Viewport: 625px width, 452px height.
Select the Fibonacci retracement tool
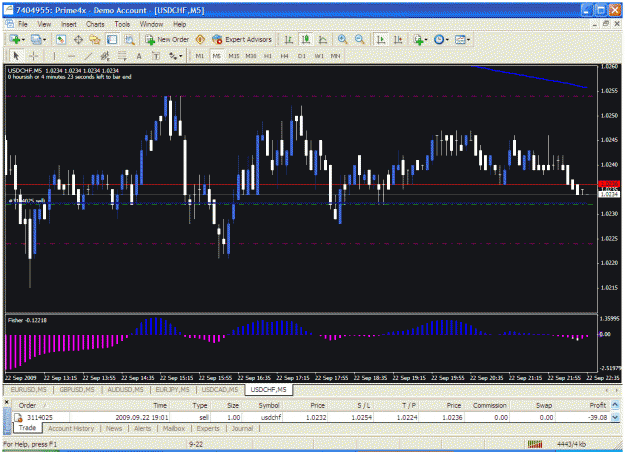pyautogui.click(x=122, y=56)
